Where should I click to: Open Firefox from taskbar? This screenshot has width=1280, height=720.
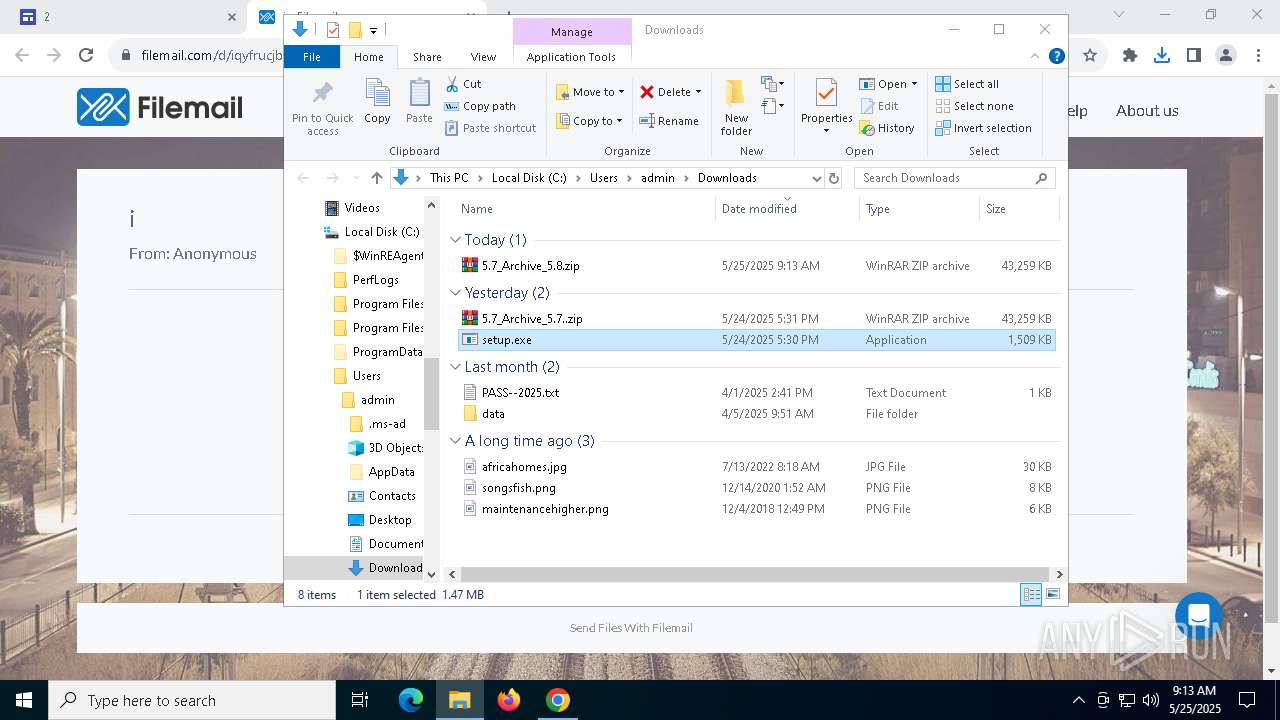509,700
